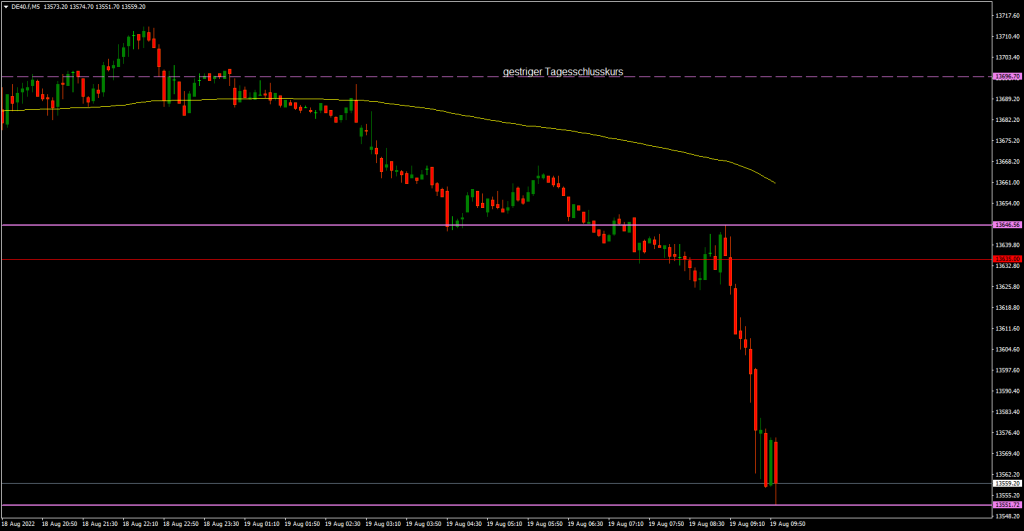The height and width of the screenshot is (531, 1024).
Task: Select the dashed purple horizontal line
Action: point(300,76)
